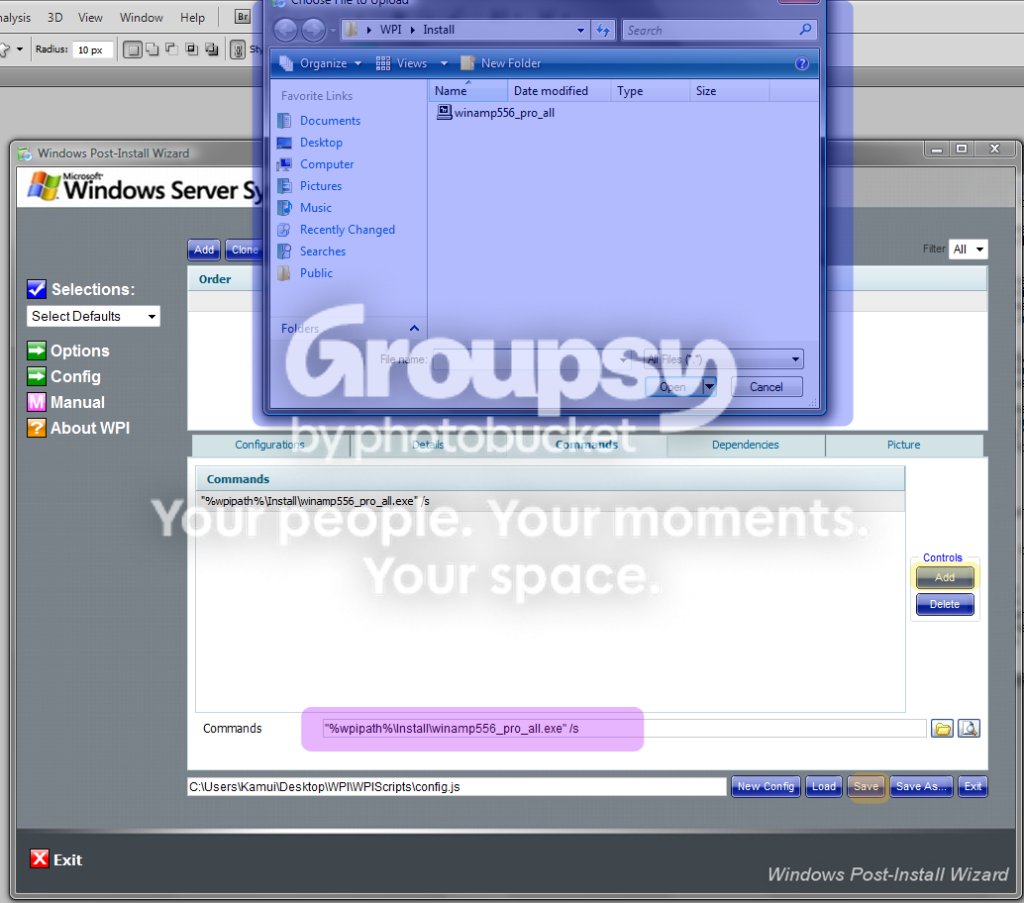Select the winamp command row in Commands list
This screenshot has width=1024, height=903.
550,501
